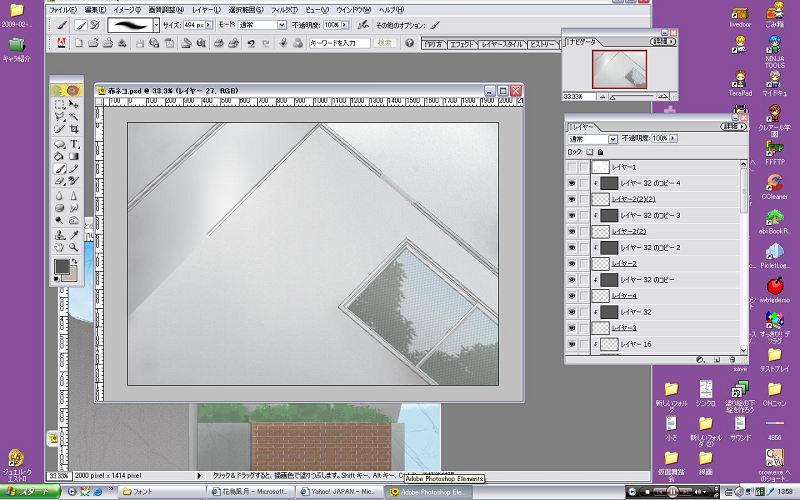The width and height of the screenshot is (800, 500).
Task: Select the Burn tool
Action: [x=74, y=220]
